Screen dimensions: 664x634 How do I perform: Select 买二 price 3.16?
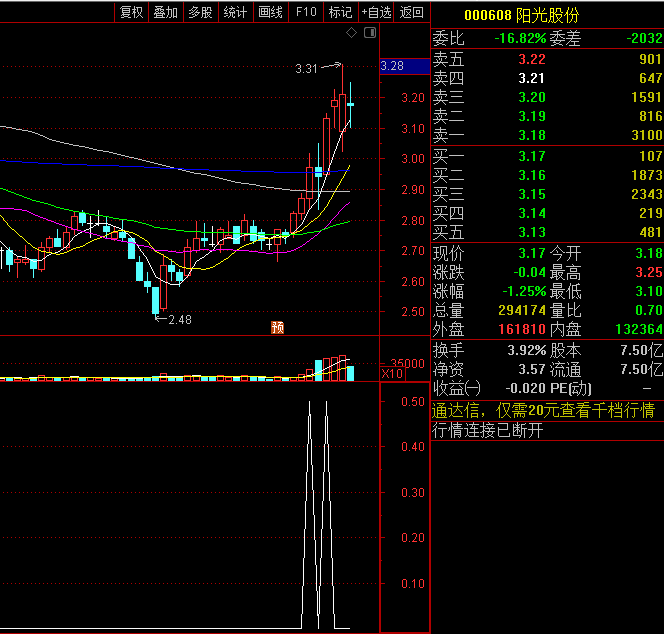(532, 175)
